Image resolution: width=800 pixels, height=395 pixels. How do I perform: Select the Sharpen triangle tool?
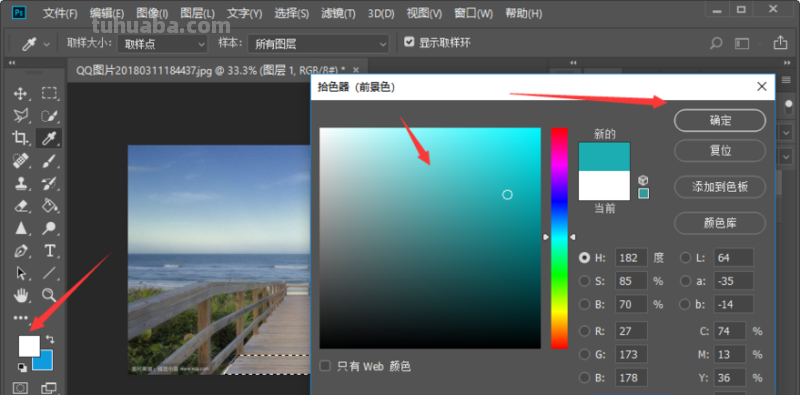tap(21, 228)
